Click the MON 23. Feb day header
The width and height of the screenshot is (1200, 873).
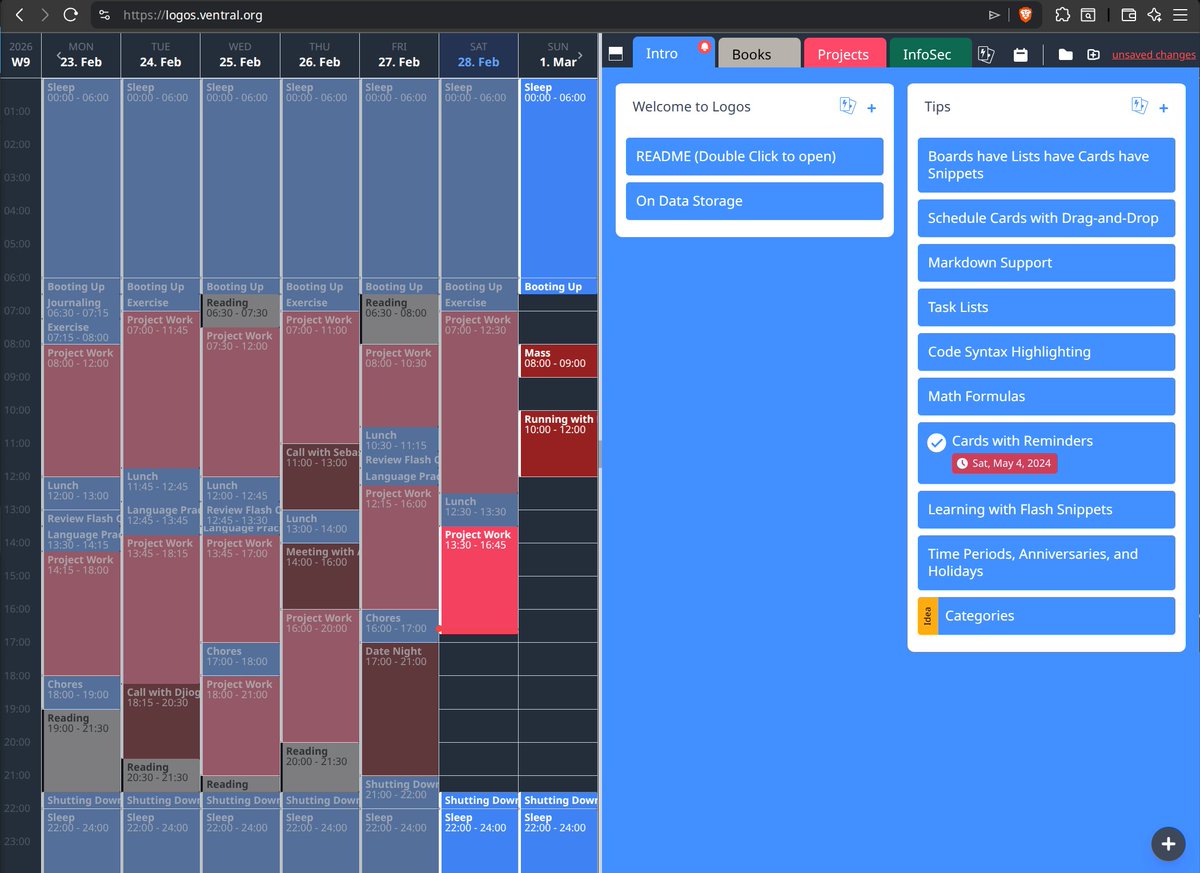click(81, 55)
